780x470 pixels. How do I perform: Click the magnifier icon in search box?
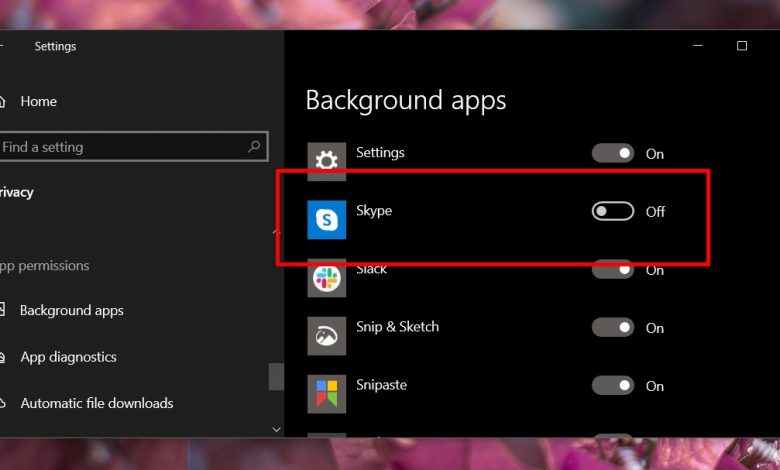[x=254, y=146]
